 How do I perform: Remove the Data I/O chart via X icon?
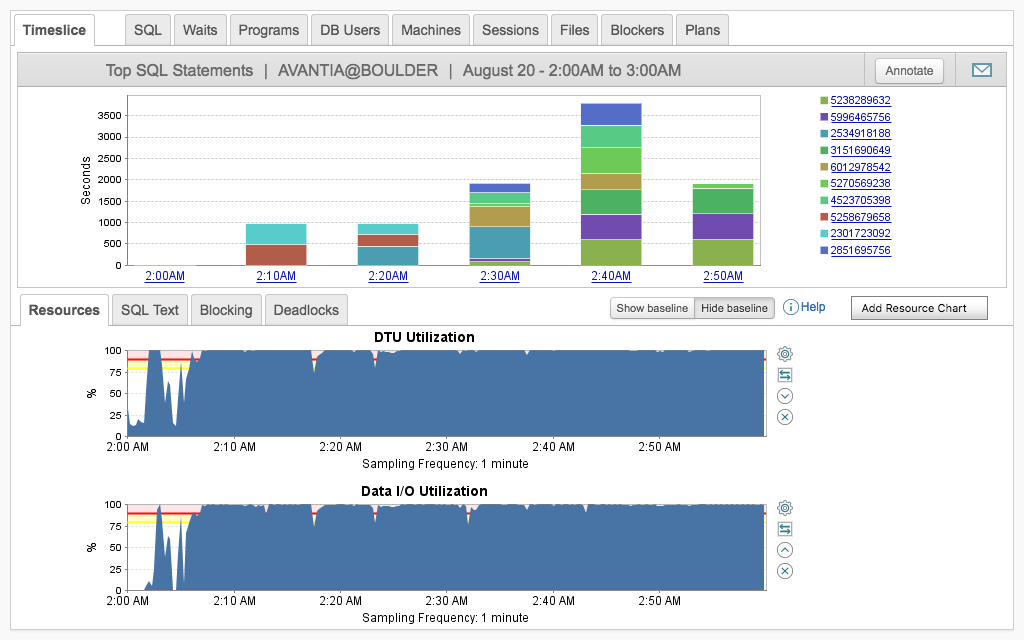(x=784, y=571)
